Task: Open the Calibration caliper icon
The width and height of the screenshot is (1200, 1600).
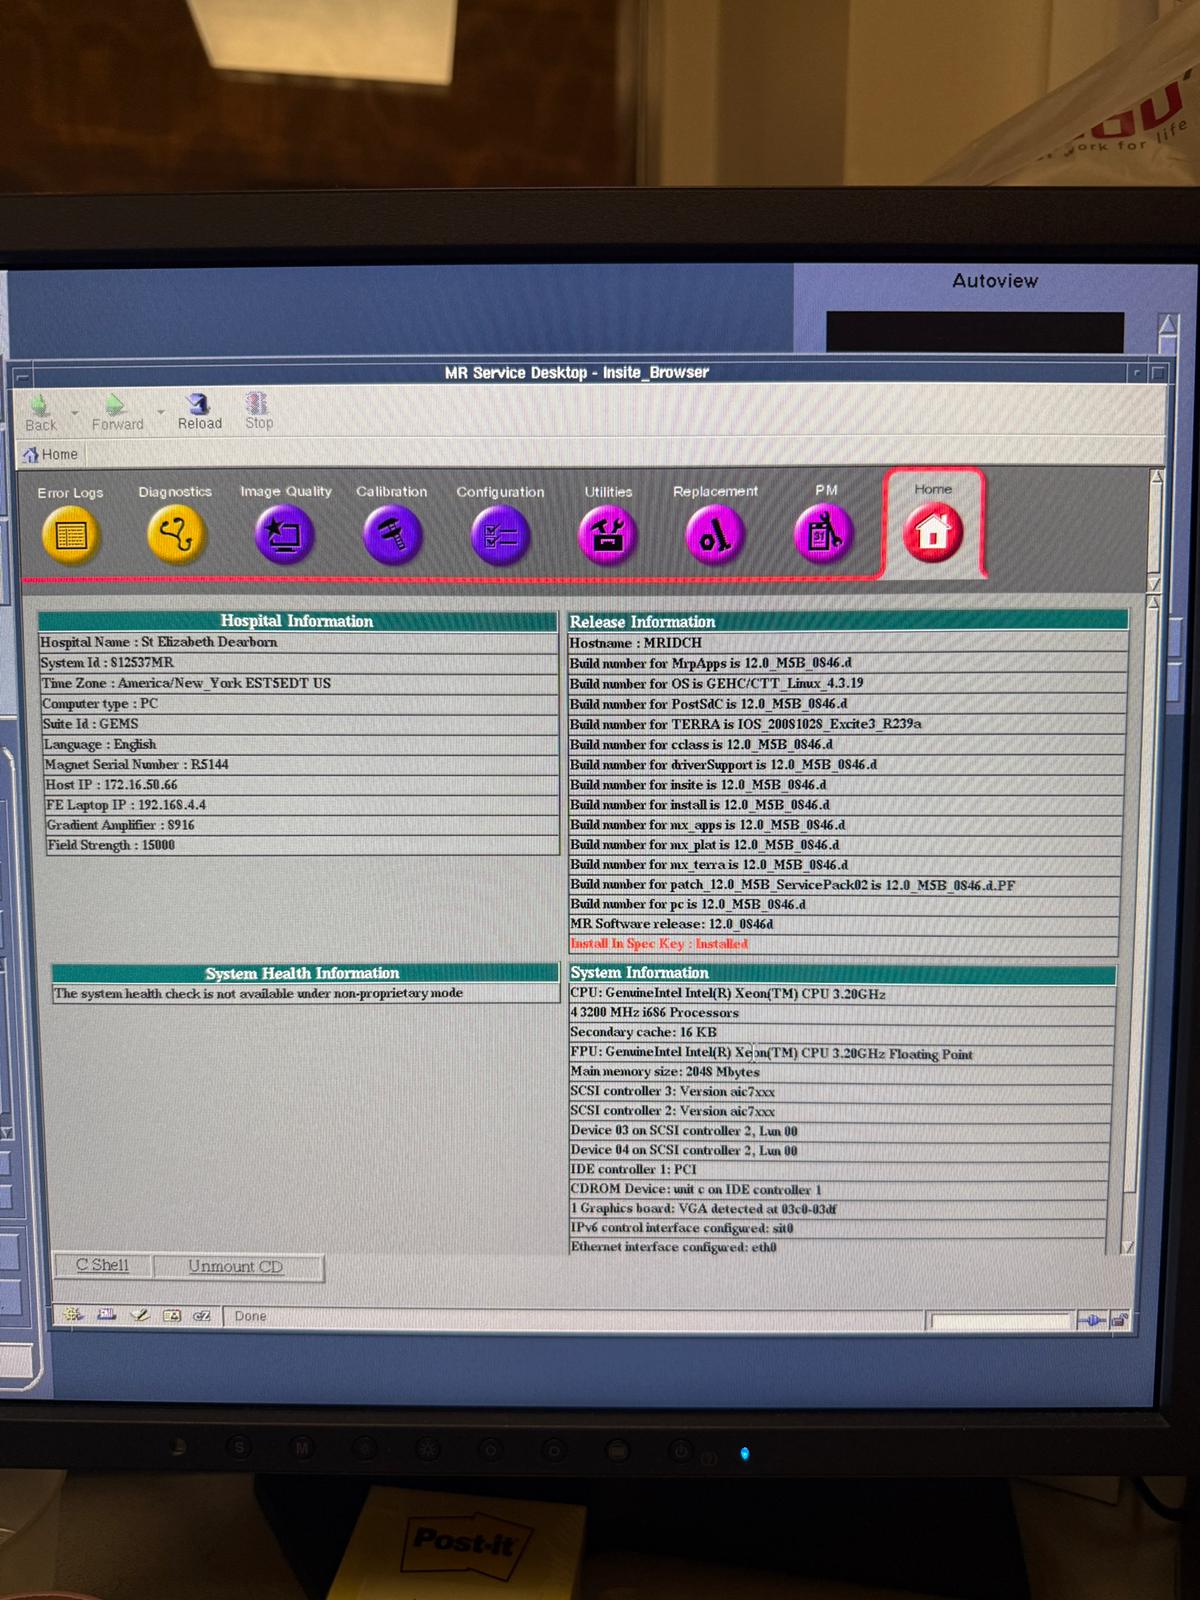Action: point(392,535)
